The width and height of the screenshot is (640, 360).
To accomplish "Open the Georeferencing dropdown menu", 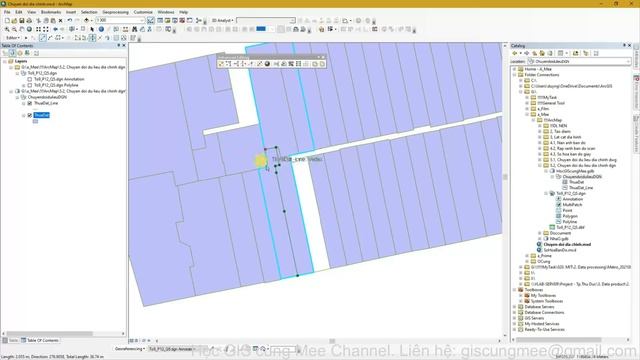I will [x=130, y=349].
